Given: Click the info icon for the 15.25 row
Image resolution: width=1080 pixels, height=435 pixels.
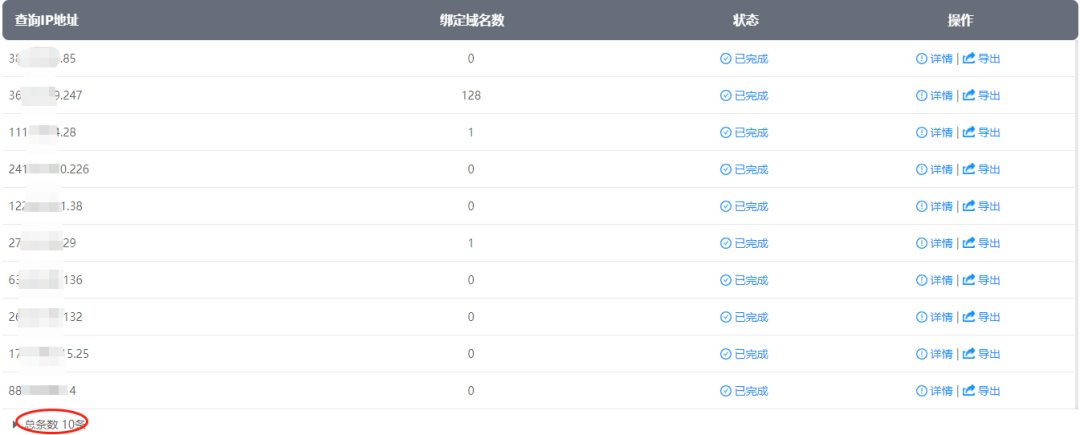Looking at the screenshot, I should click(922, 354).
